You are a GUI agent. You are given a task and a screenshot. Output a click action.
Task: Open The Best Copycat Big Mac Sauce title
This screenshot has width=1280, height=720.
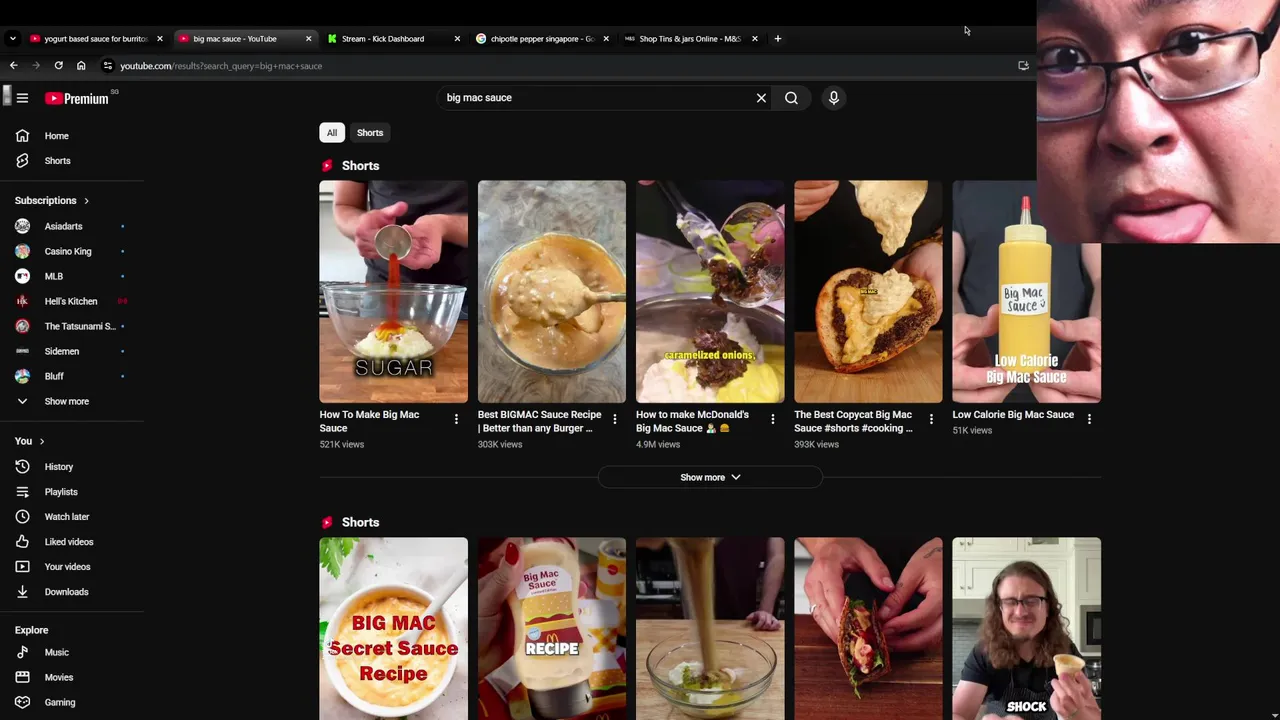pos(853,421)
